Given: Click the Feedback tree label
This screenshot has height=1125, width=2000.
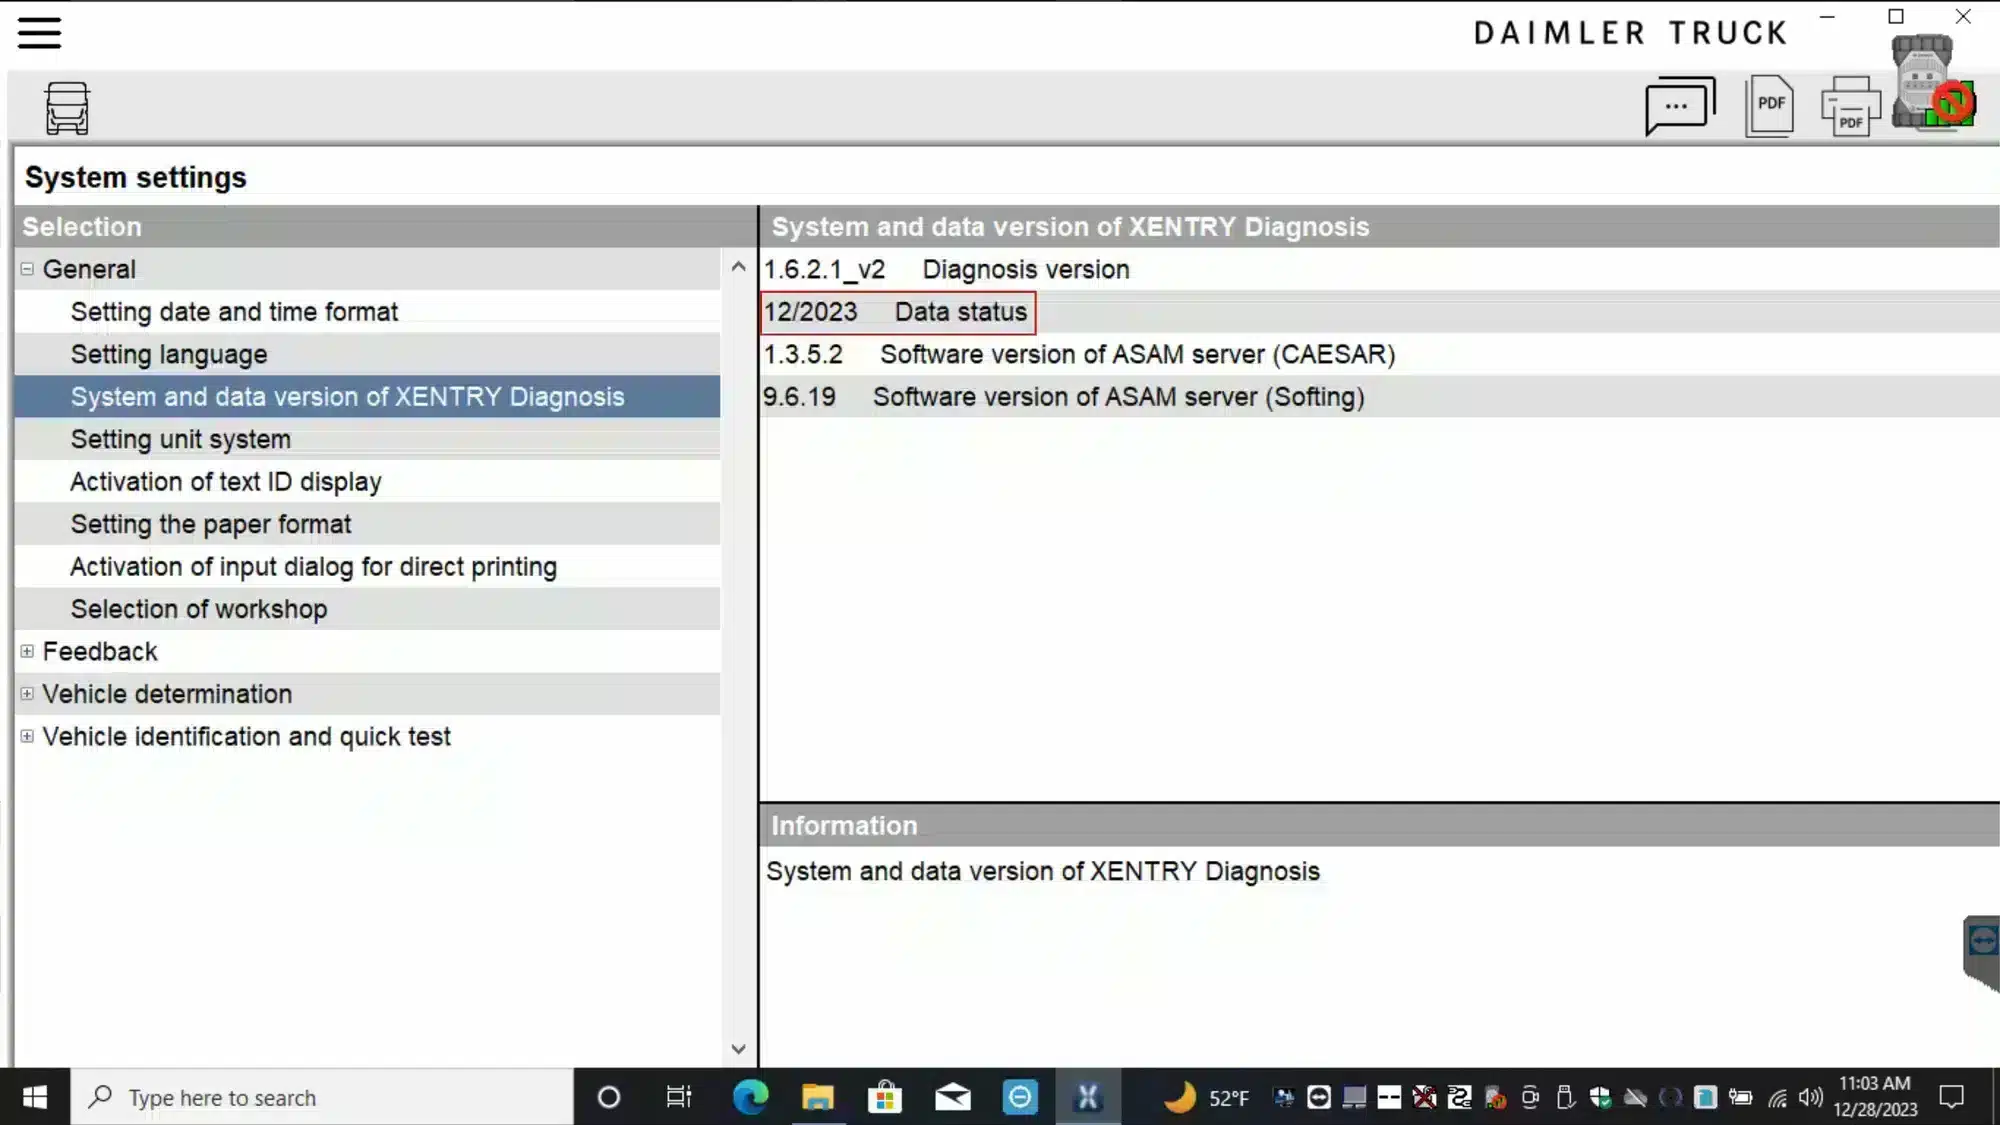Looking at the screenshot, I should 100,651.
